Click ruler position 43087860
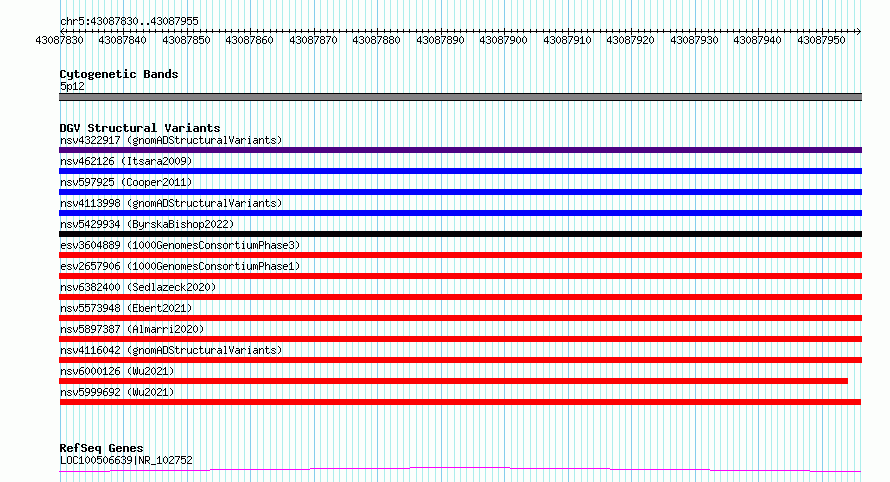 point(249,40)
